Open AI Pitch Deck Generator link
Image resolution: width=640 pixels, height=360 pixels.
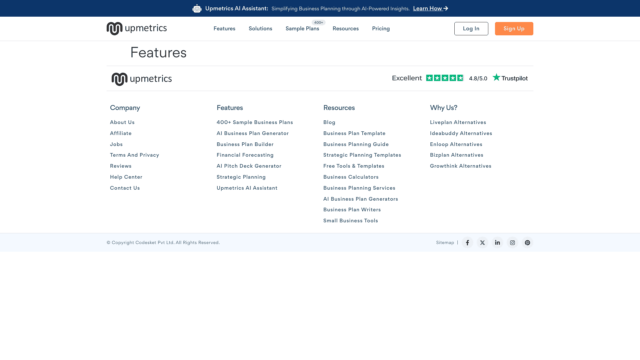click(x=249, y=166)
